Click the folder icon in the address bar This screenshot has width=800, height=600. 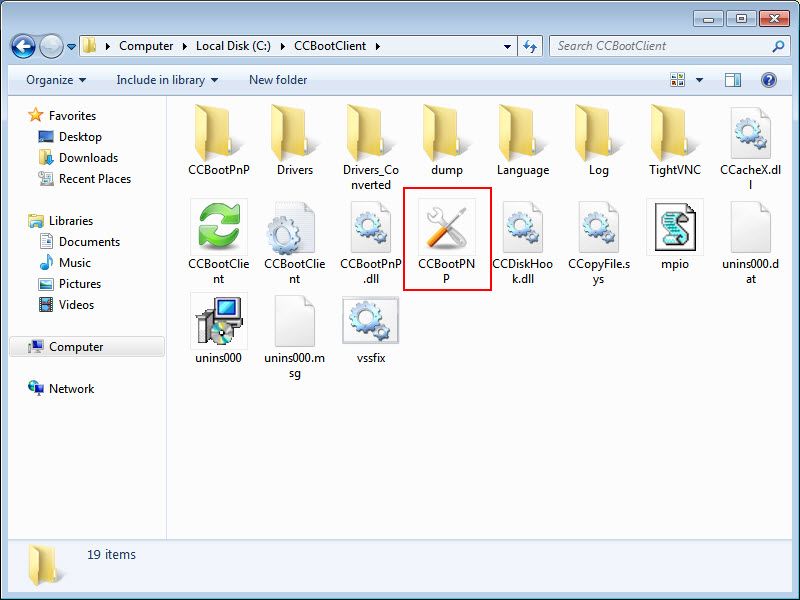pyautogui.click(x=90, y=46)
